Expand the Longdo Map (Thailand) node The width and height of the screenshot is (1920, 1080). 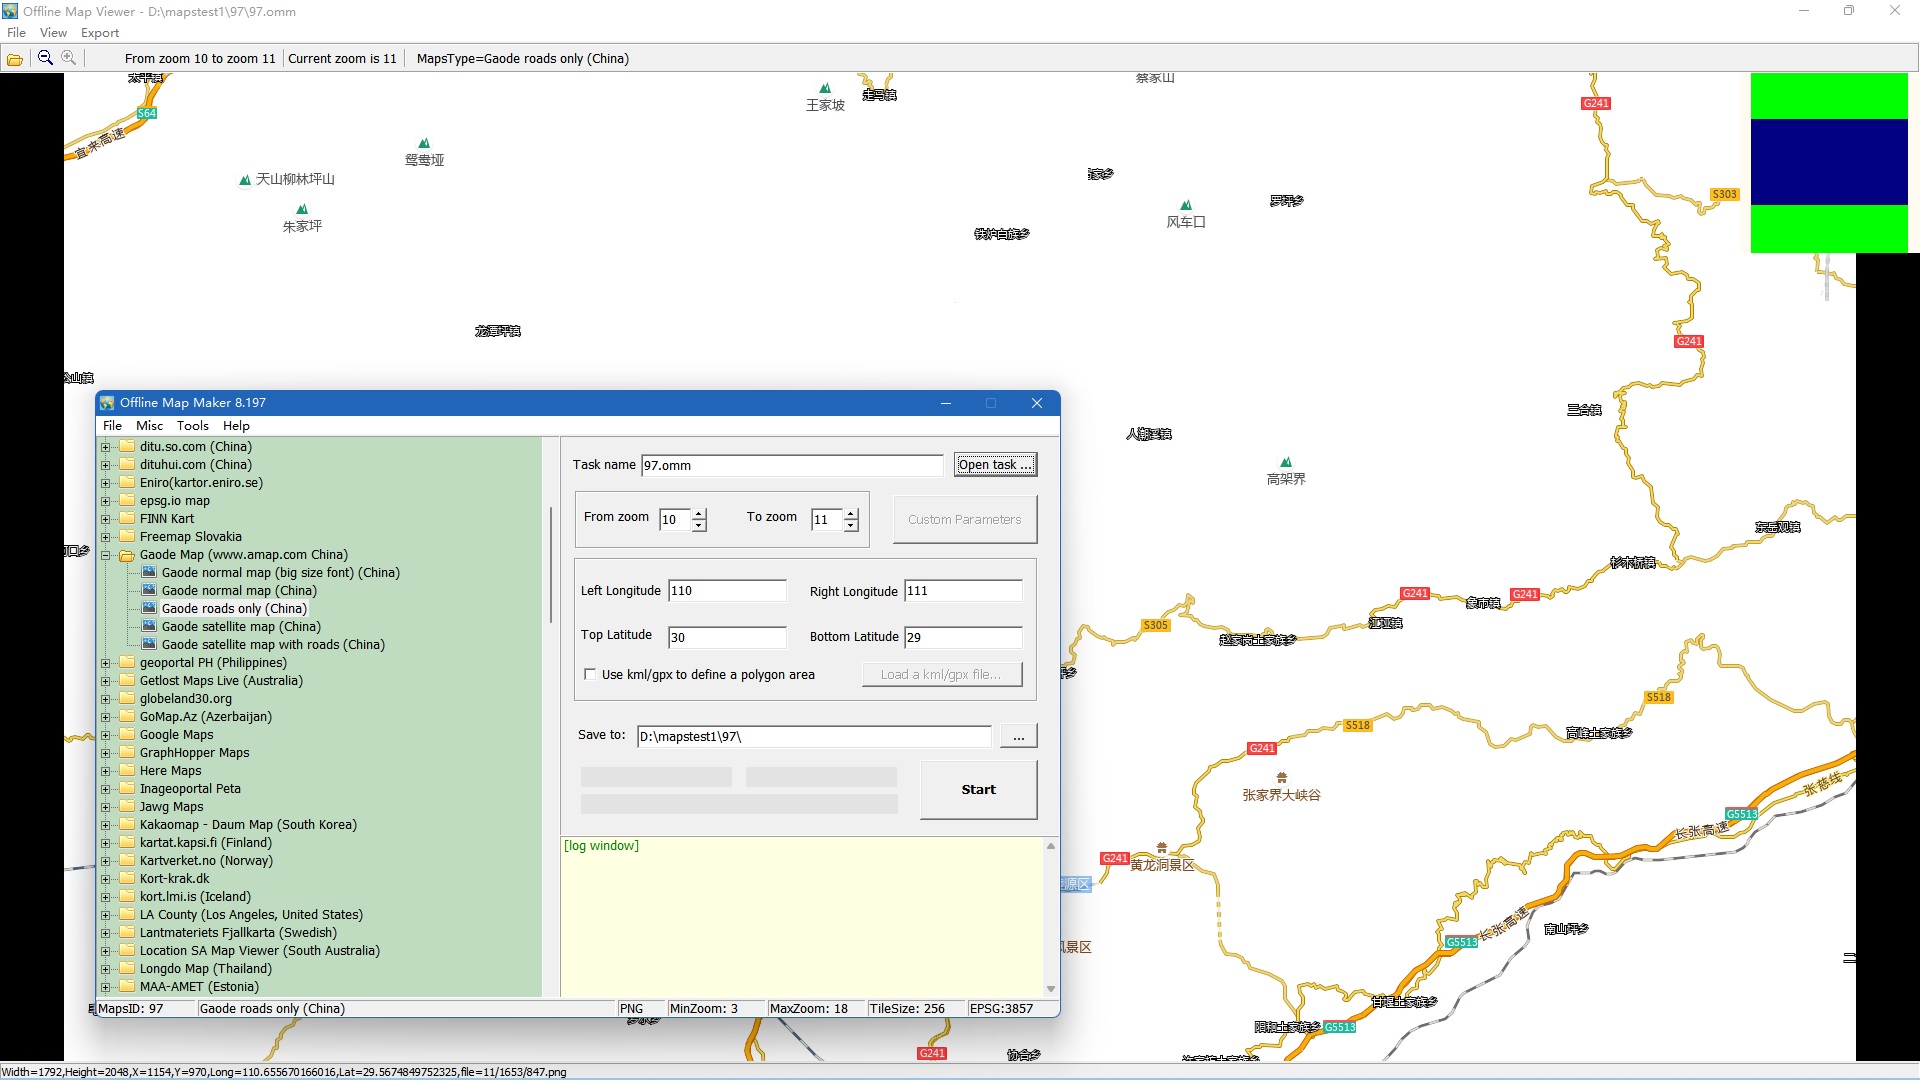pos(105,969)
